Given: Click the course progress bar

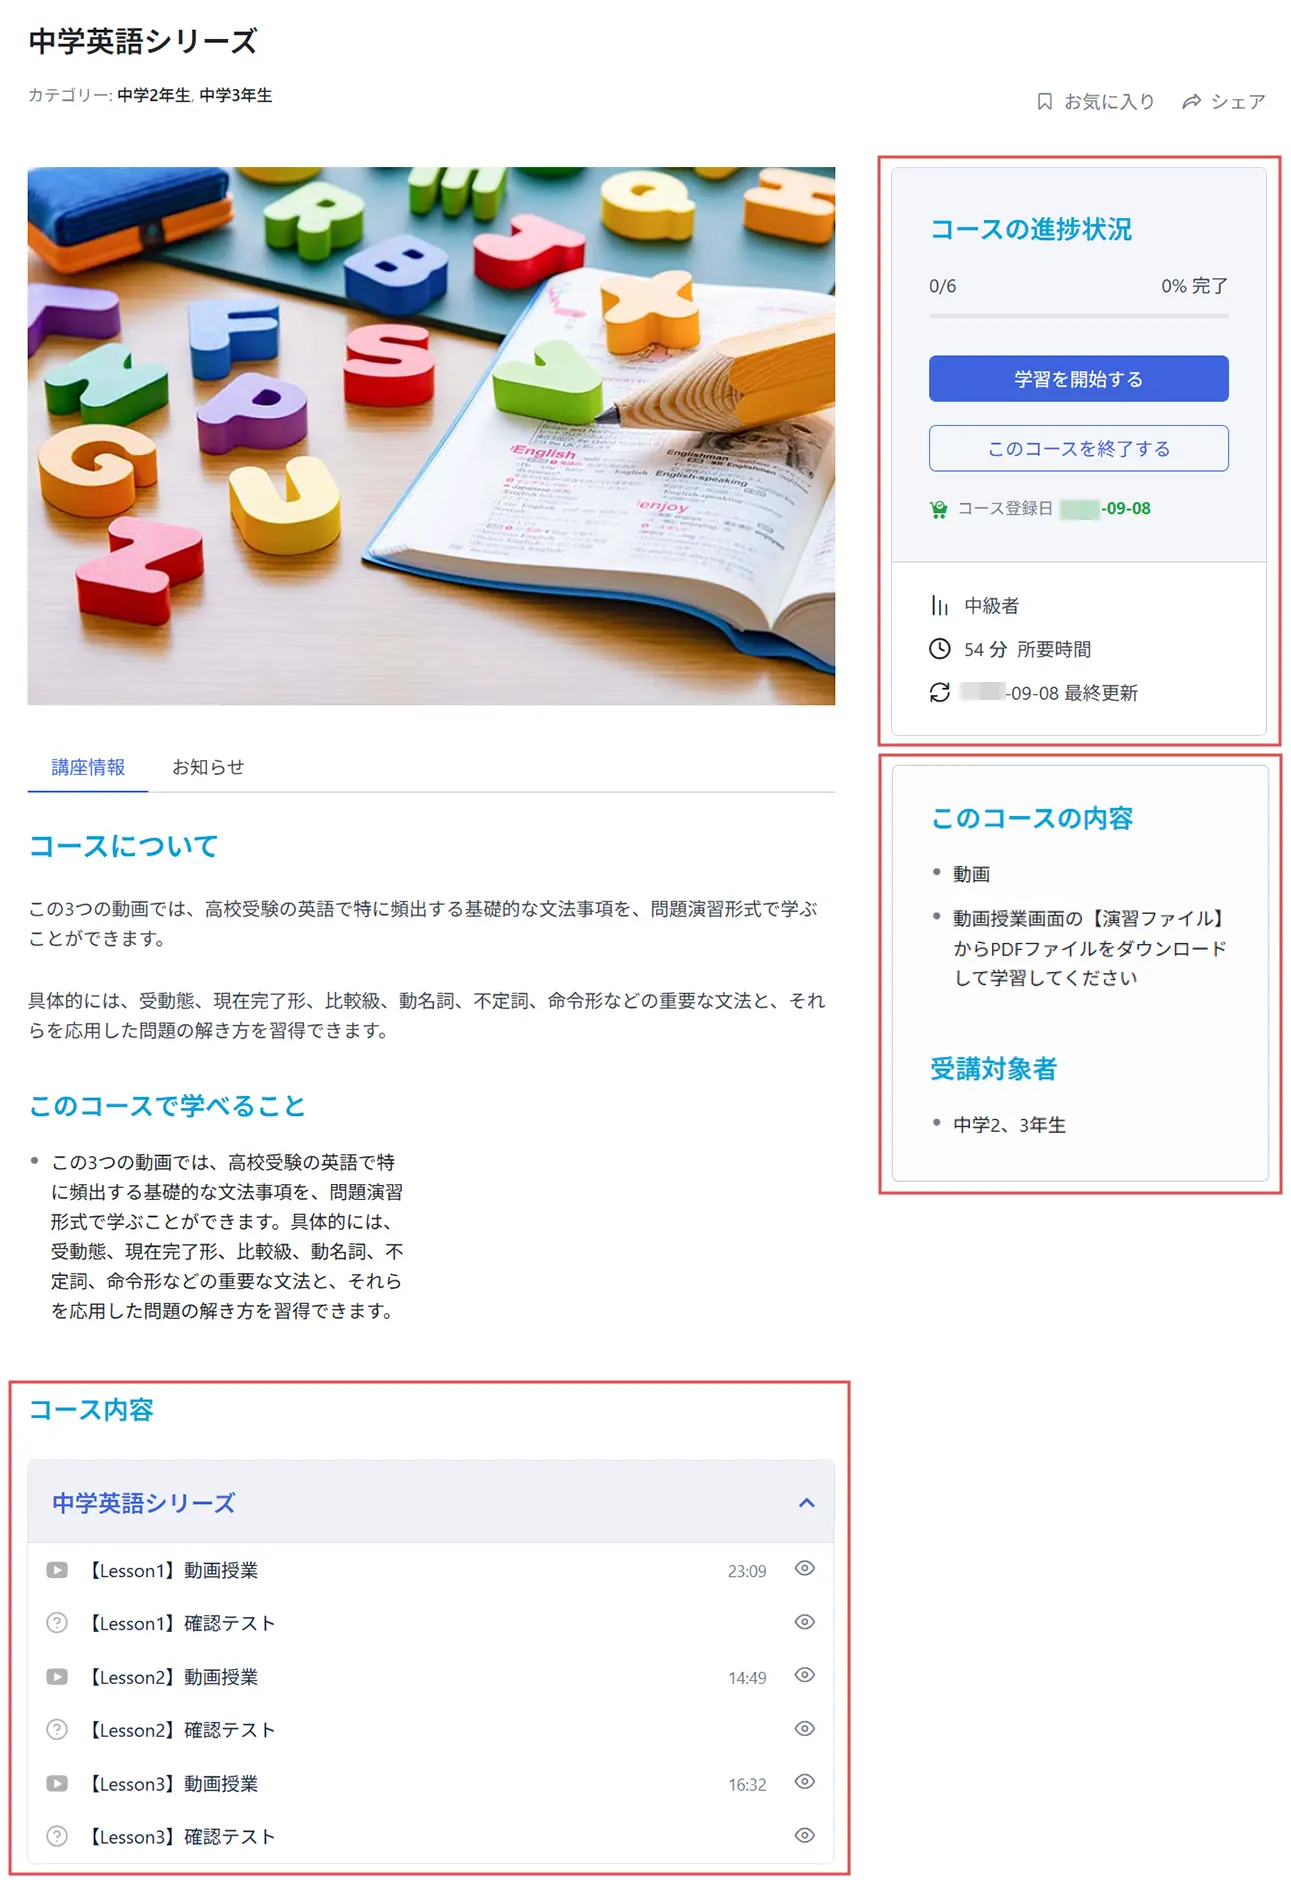Looking at the screenshot, I should [x=1078, y=316].
